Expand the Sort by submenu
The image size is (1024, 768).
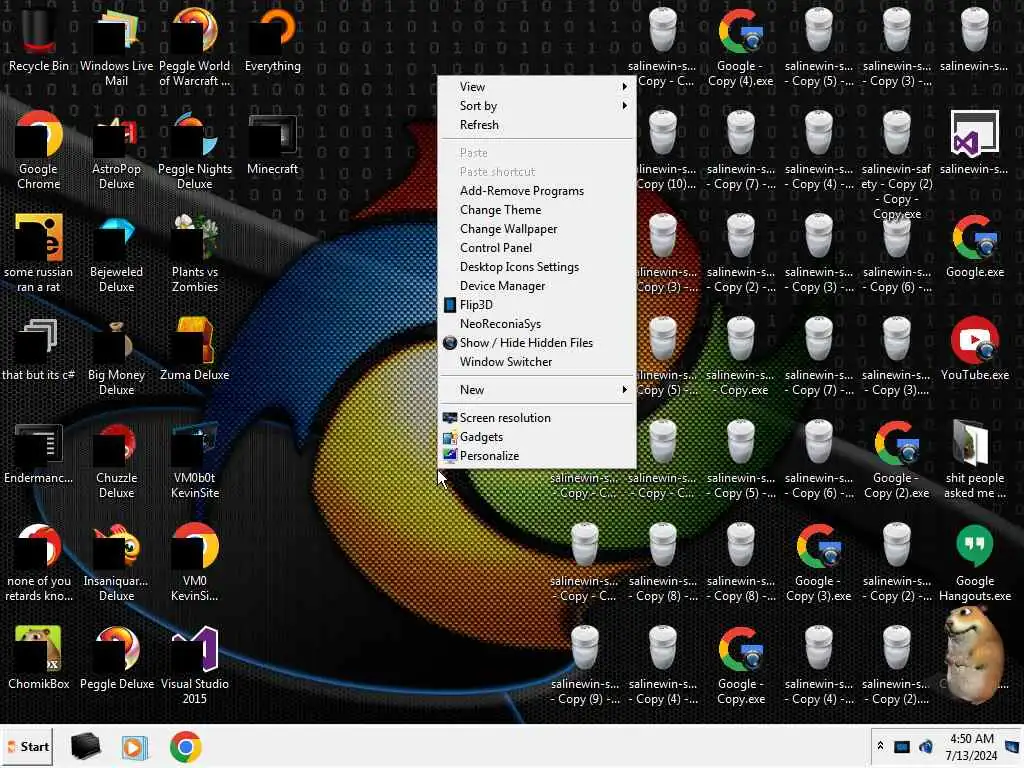click(x=537, y=106)
